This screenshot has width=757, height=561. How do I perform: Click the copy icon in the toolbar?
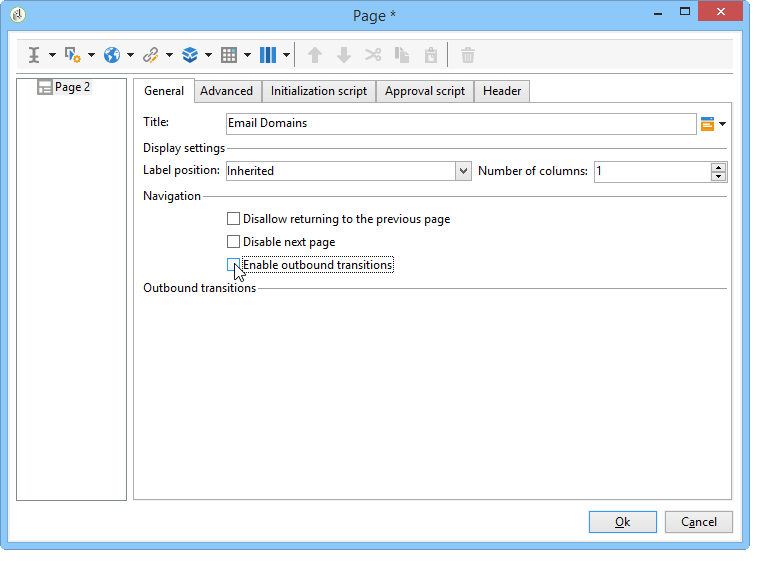click(x=402, y=55)
